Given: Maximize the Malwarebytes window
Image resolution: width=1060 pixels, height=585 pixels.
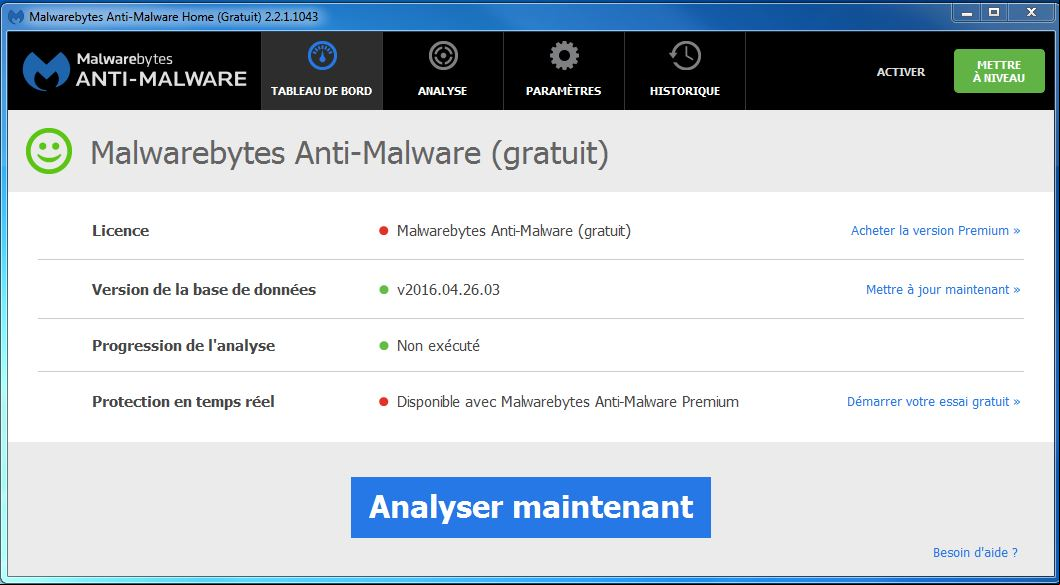Looking at the screenshot, I should (994, 12).
